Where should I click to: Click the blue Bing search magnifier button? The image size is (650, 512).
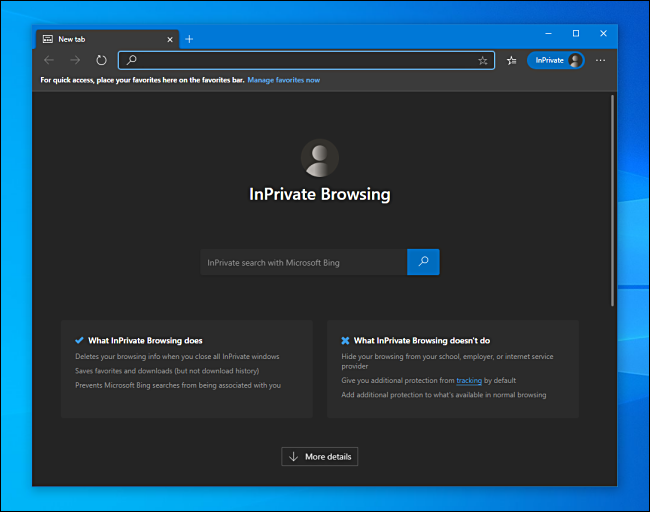423,262
